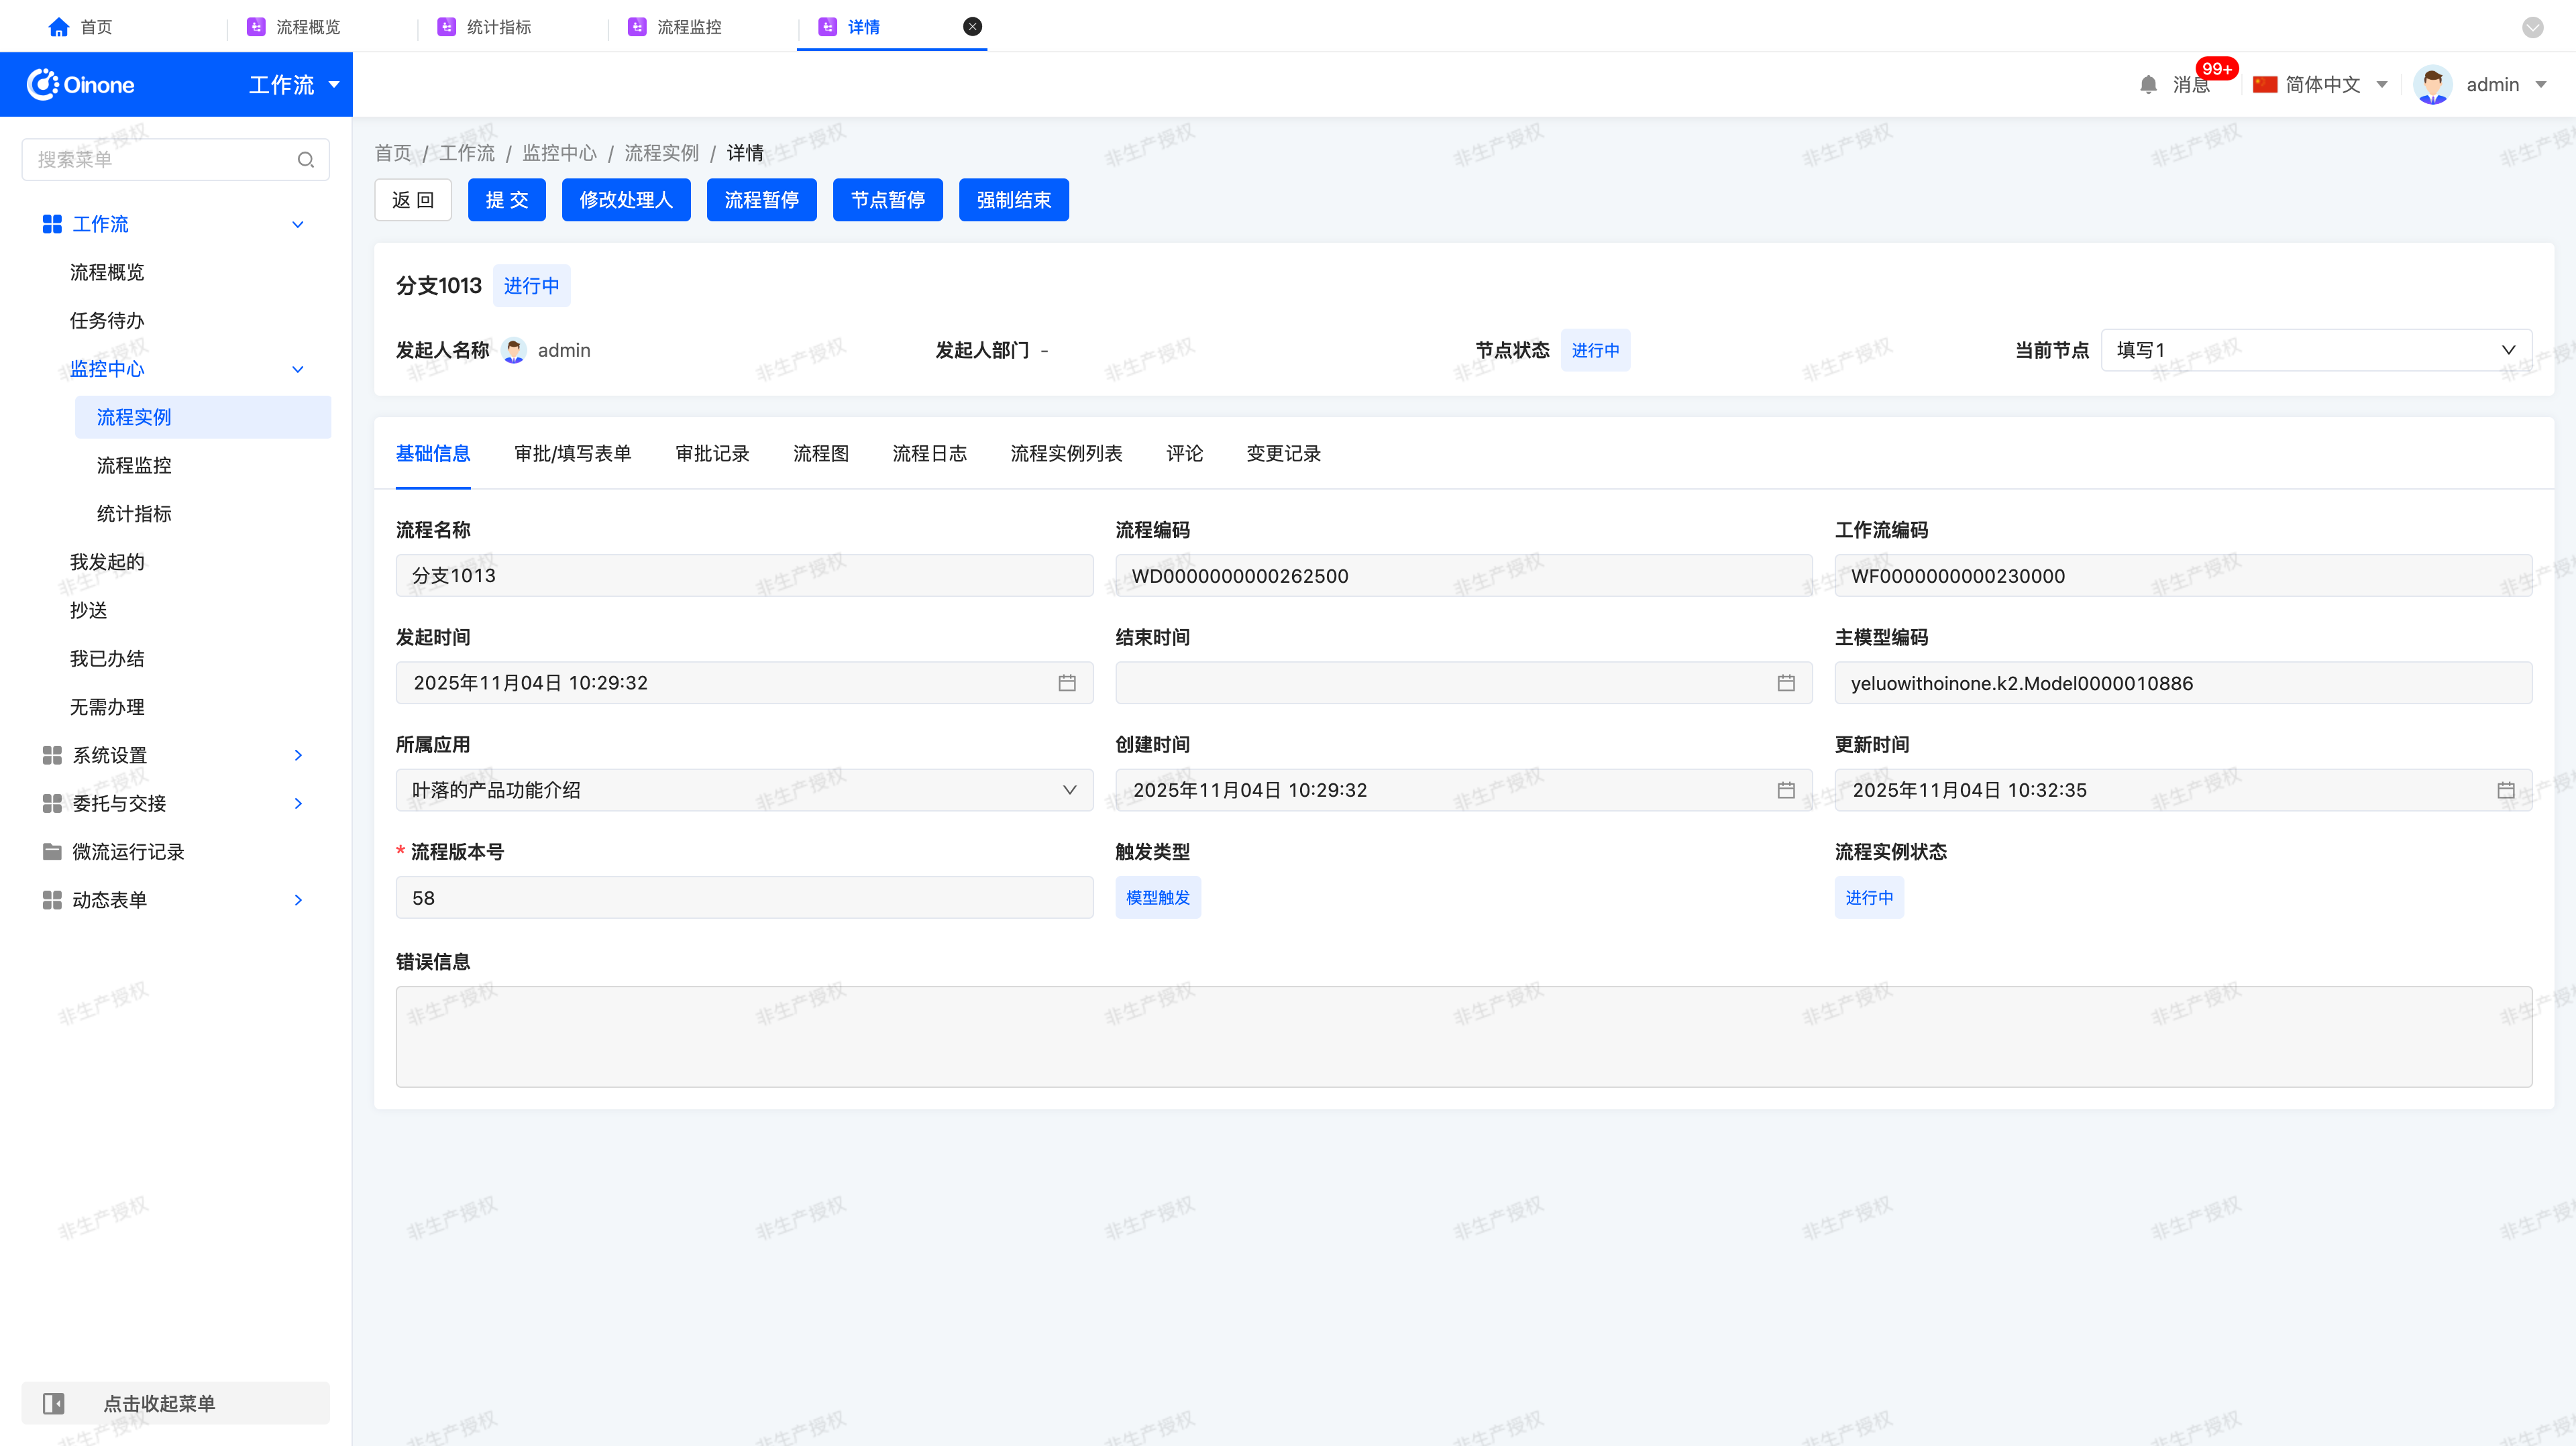This screenshot has width=2576, height=1446.
Task: Click the search magnifier icon in menu search
Action: point(306,160)
